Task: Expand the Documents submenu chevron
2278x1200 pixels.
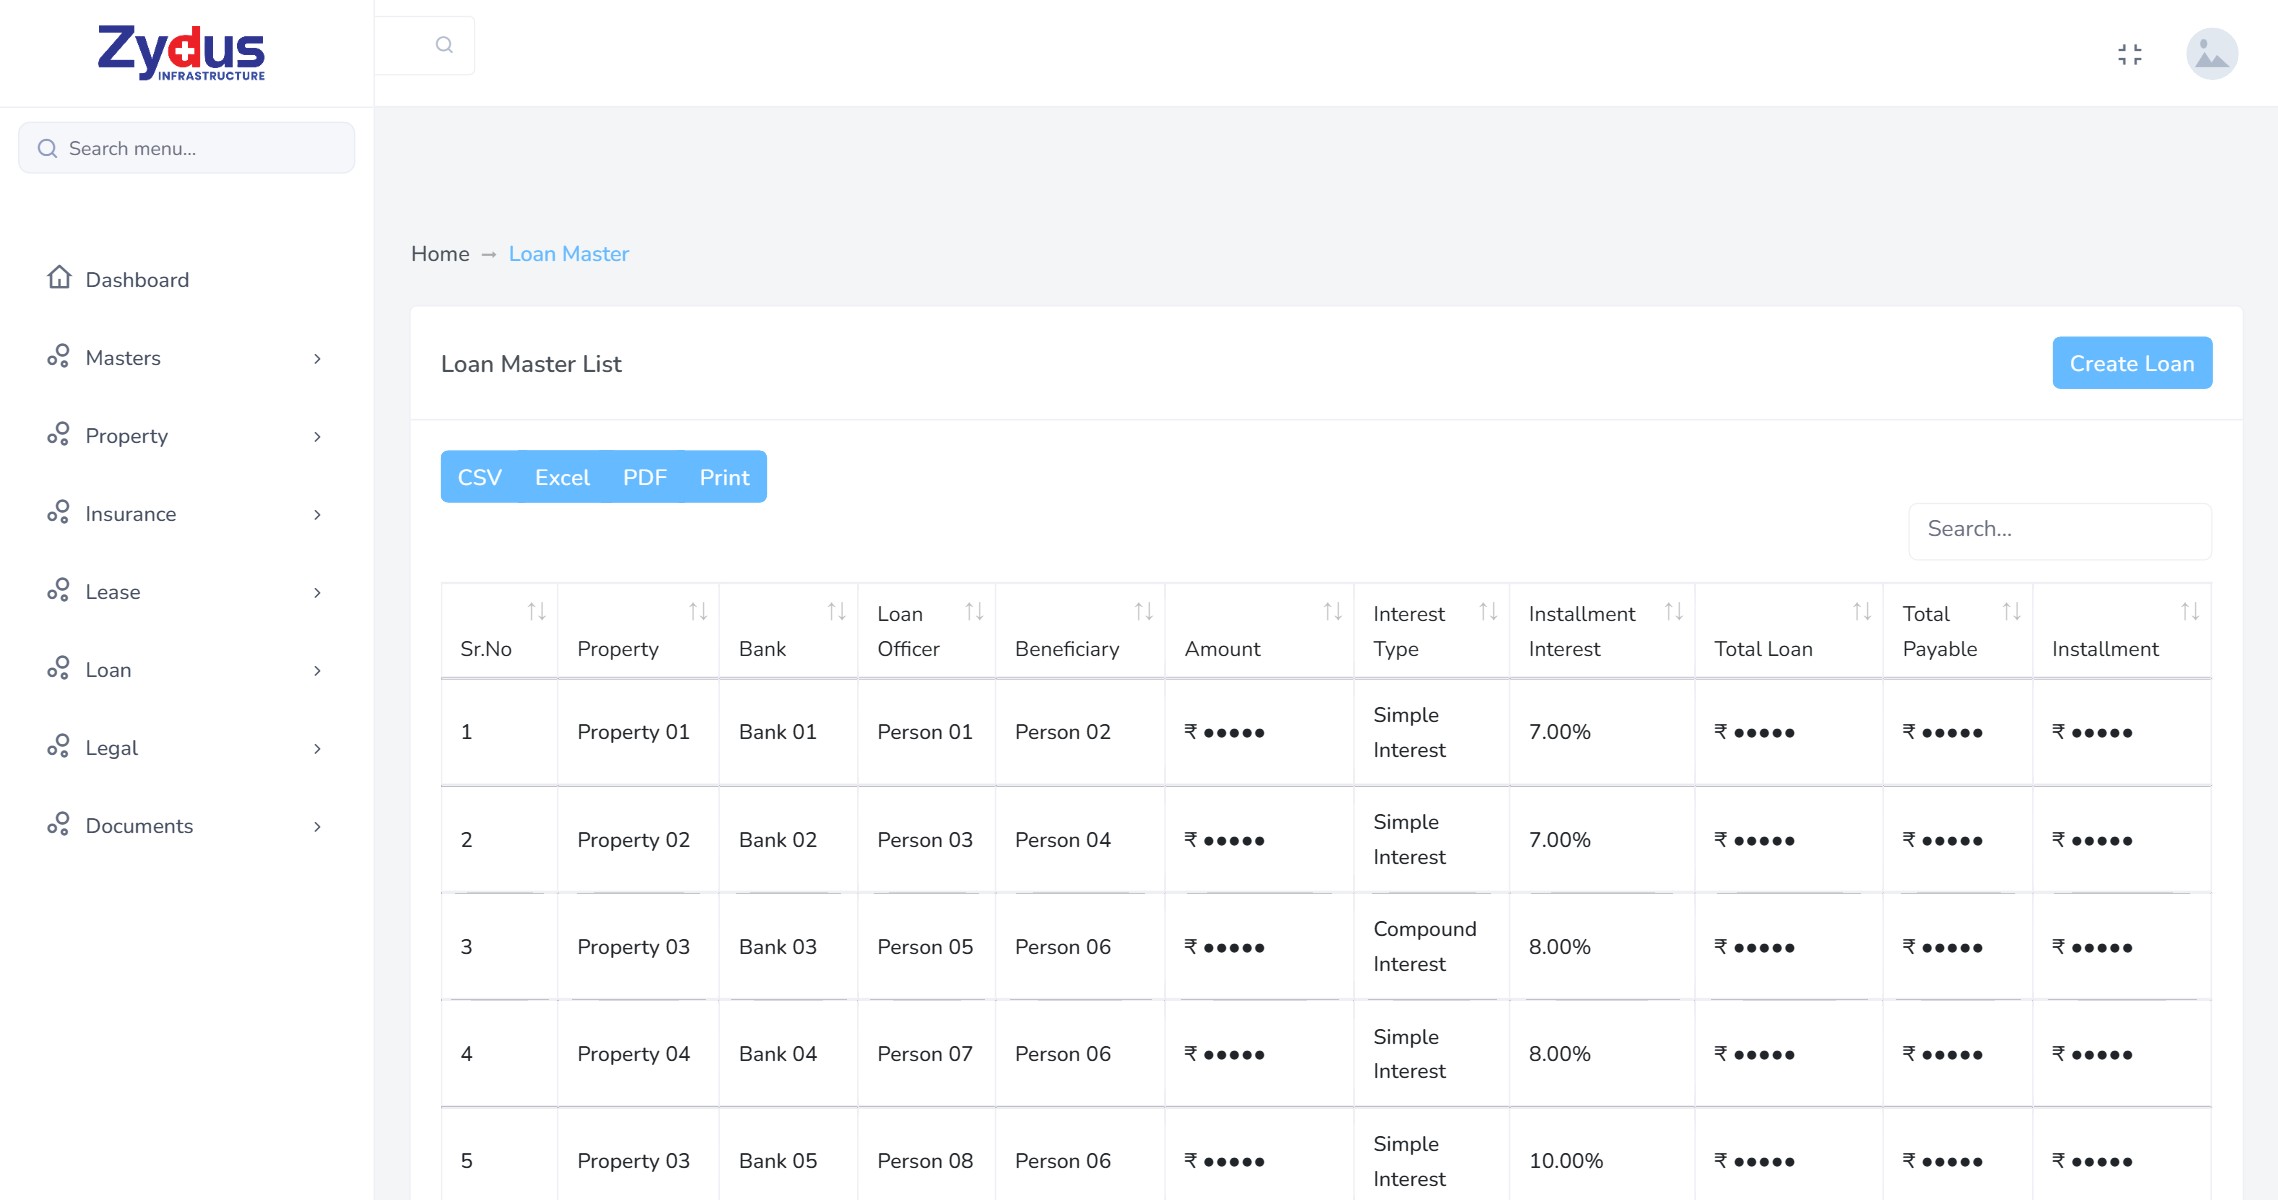Action: 317,827
